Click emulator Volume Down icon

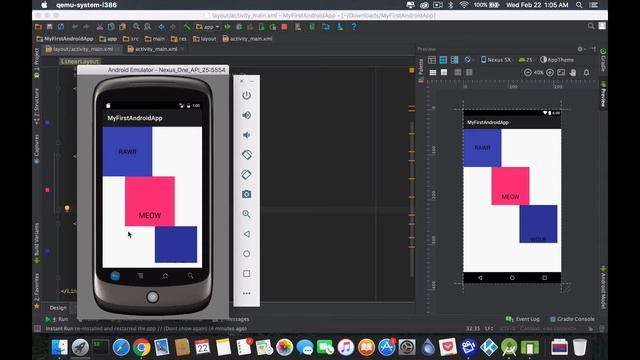(x=247, y=135)
